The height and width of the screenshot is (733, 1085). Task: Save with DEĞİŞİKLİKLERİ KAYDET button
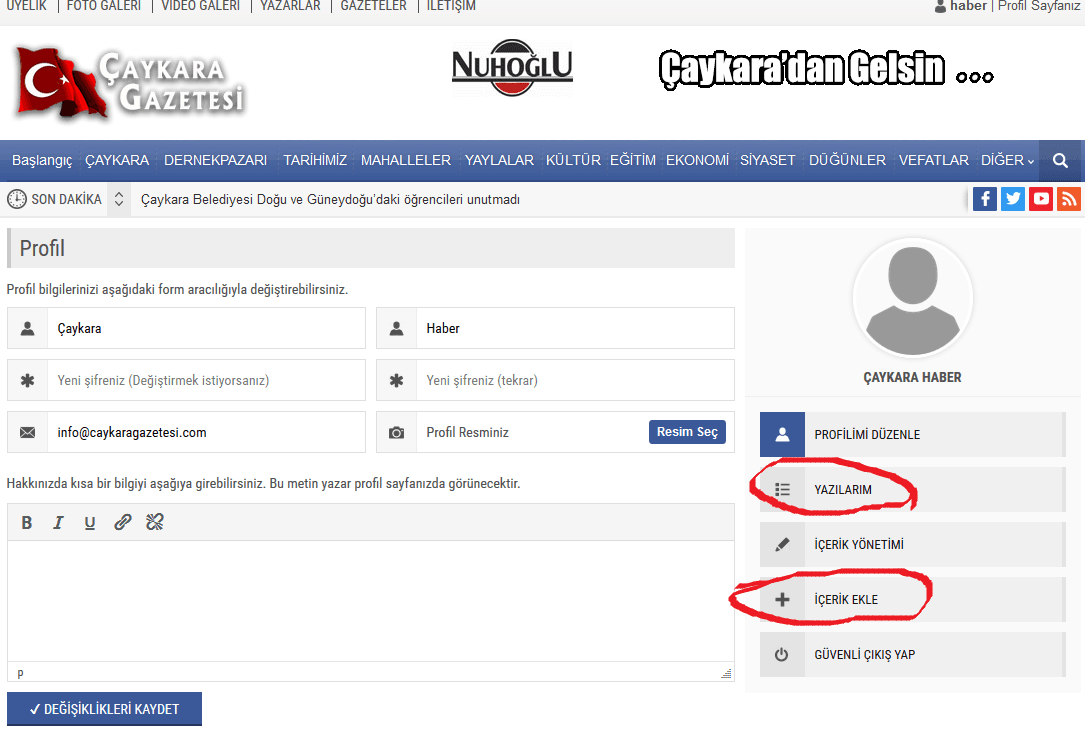(104, 709)
